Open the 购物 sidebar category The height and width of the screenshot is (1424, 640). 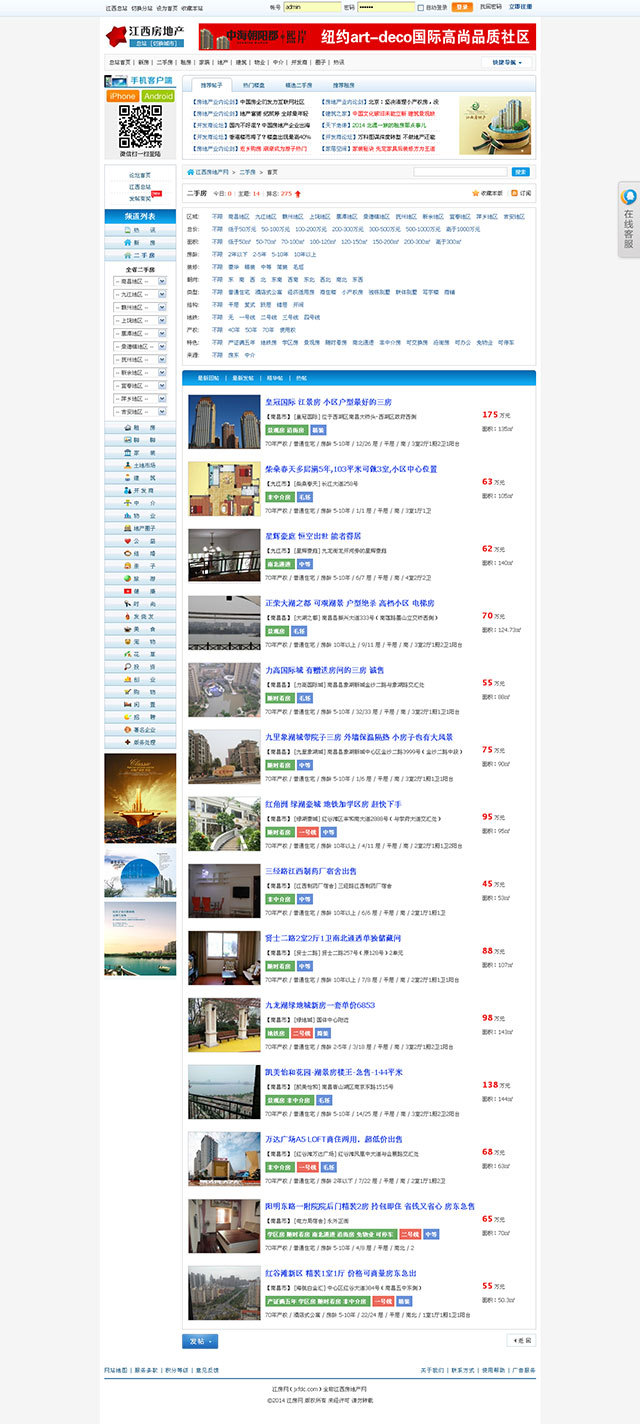coord(138,691)
